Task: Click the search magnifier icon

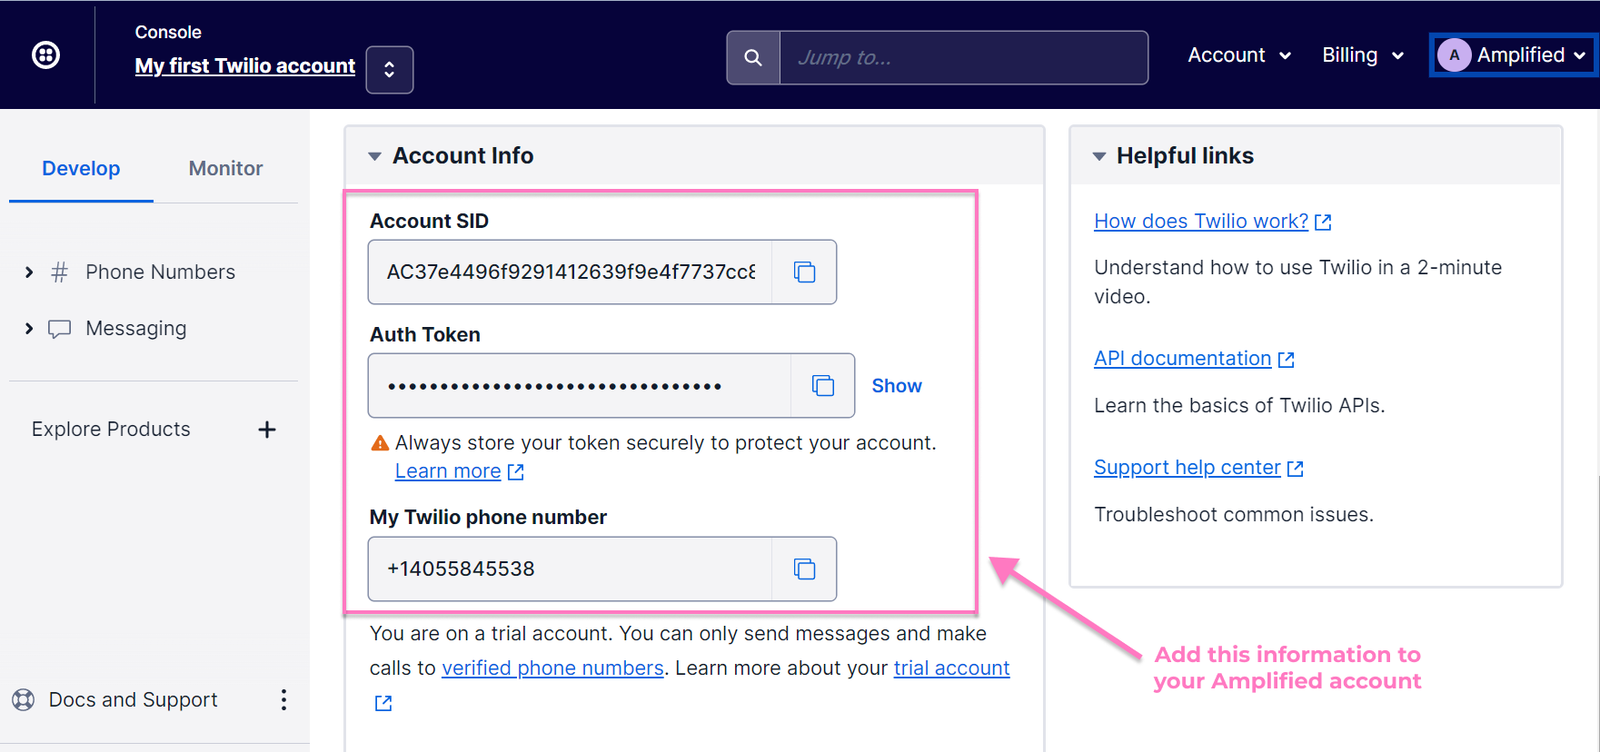Action: pyautogui.click(x=753, y=58)
